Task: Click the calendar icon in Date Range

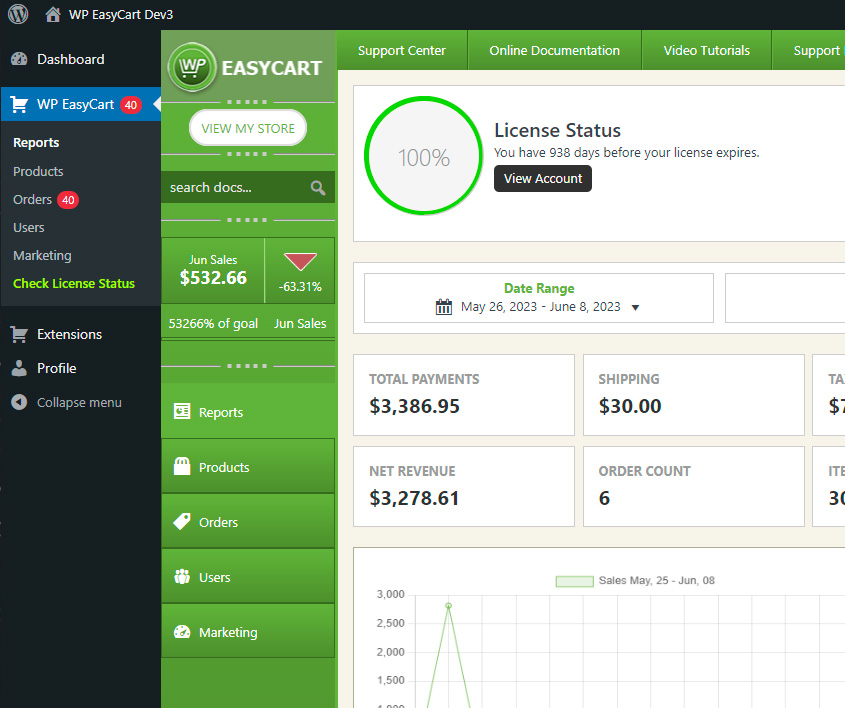Action: coord(444,307)
